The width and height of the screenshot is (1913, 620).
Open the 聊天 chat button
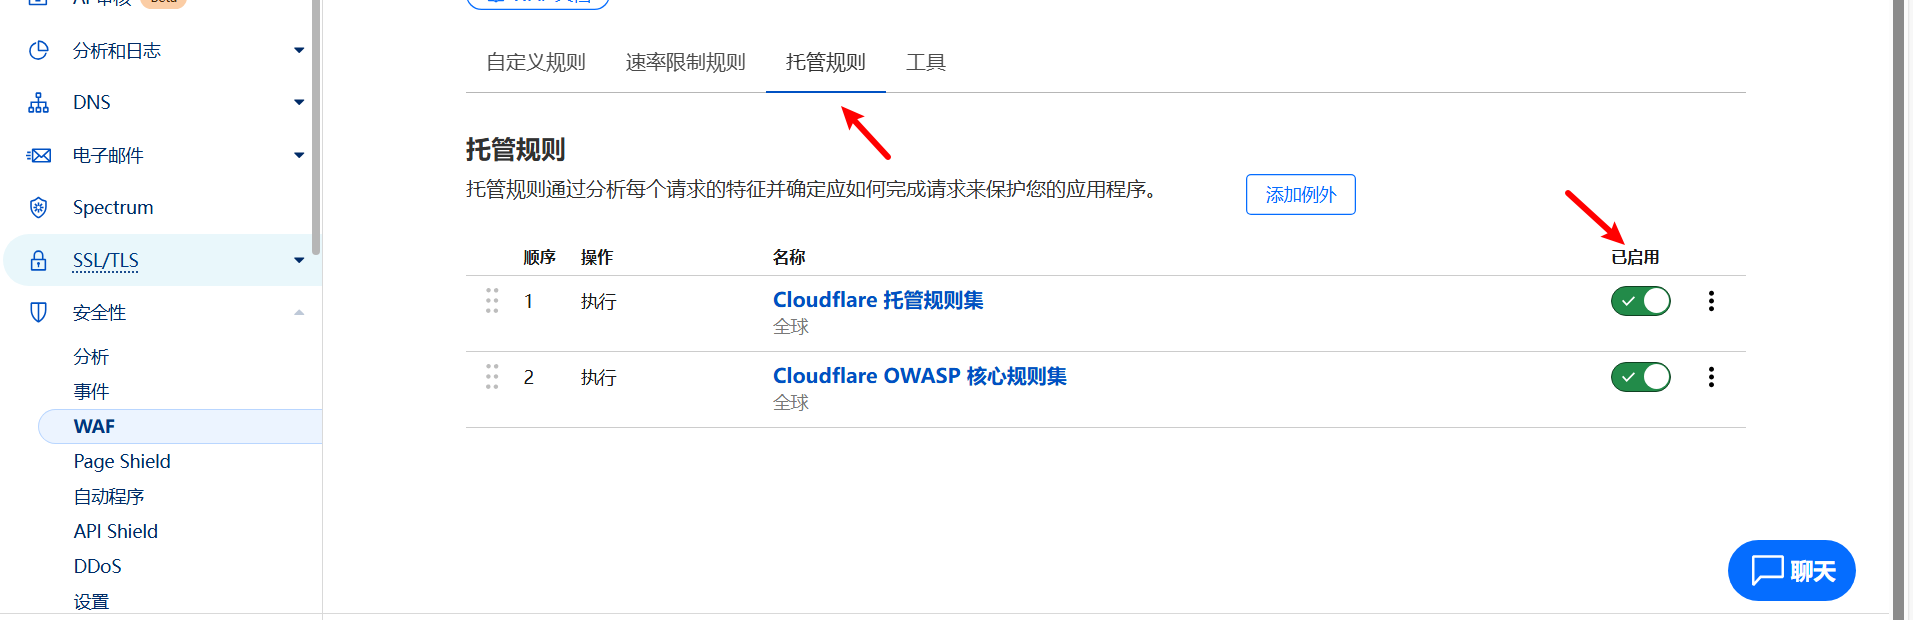coord(1791,571)
